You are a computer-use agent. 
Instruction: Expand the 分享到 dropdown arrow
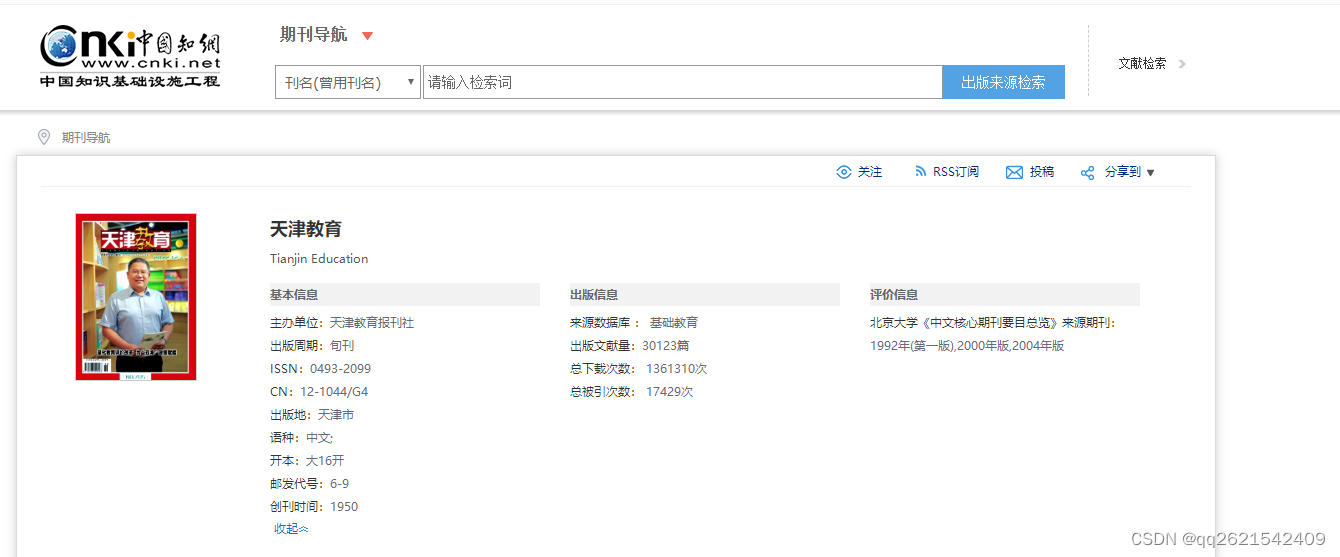(x=1150, y=173)
